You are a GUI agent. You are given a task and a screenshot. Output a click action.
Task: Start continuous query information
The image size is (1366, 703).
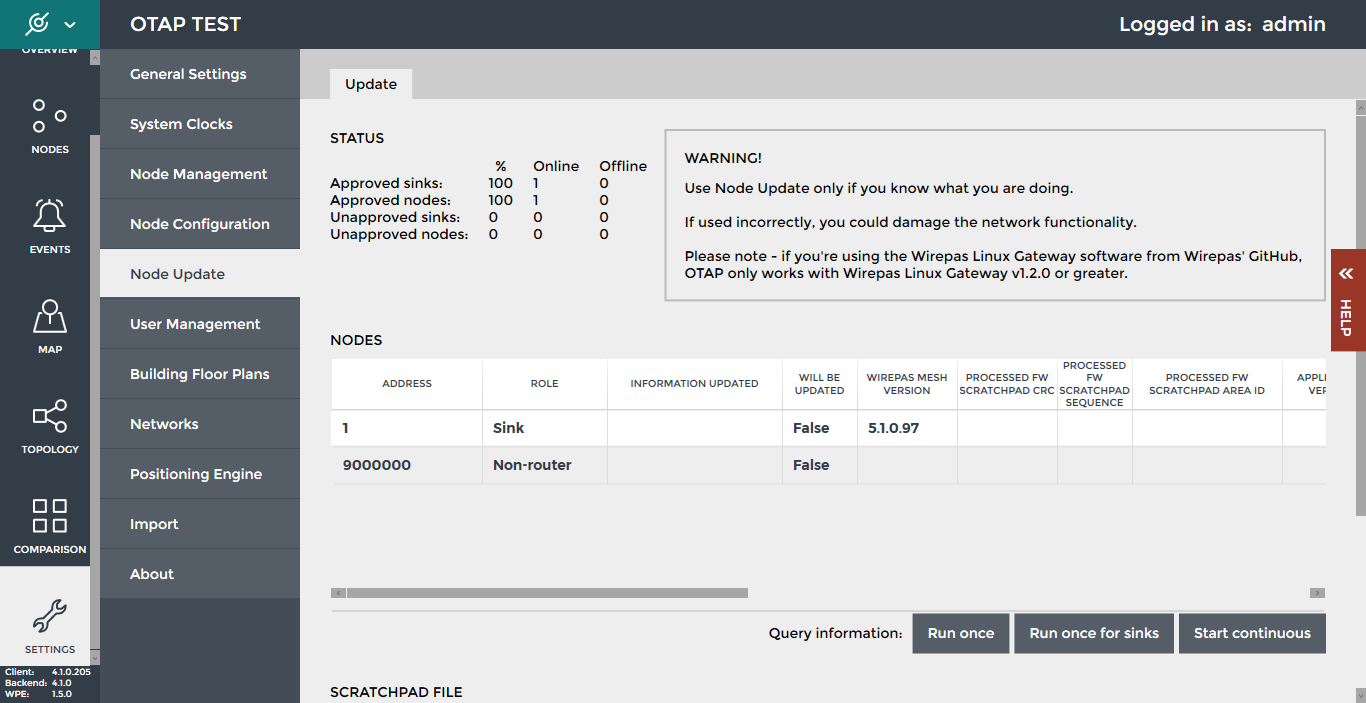pos(1252,633)
